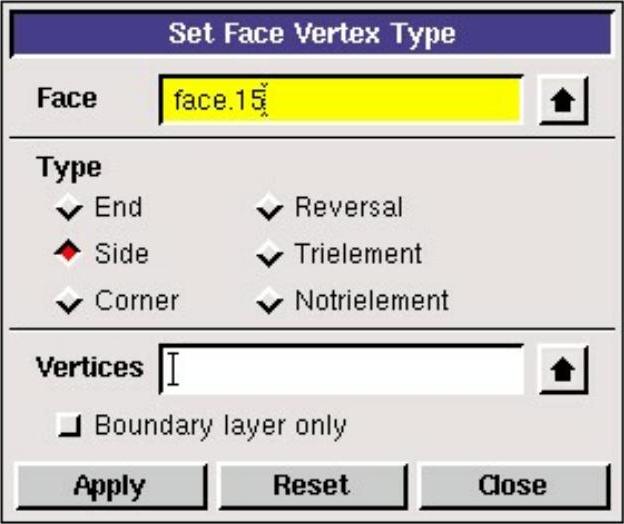
Task: Enable the Boundary layer only checkbox
Action: (x=71, y=426)
